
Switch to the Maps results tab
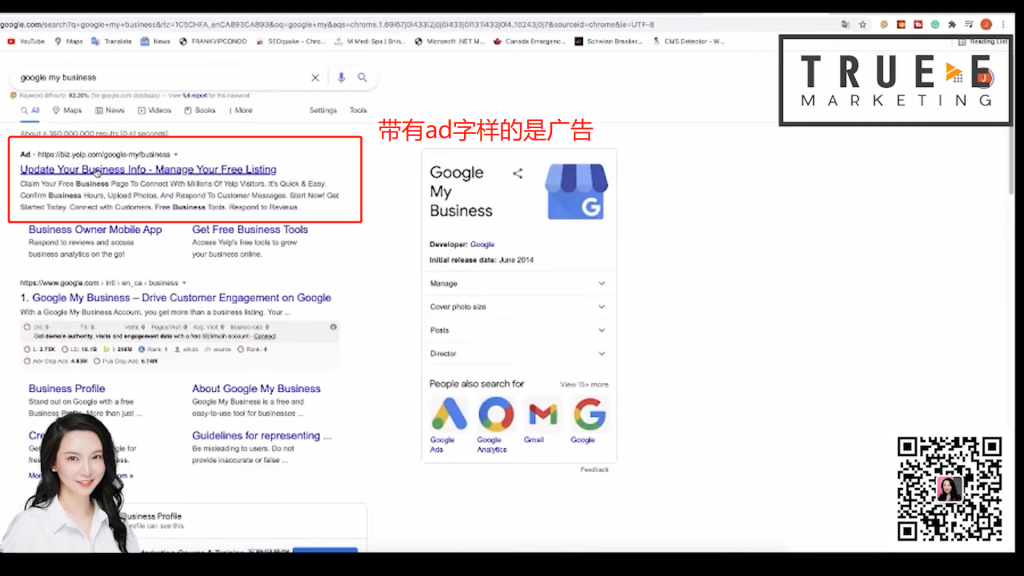pyautogui.click(x=67, y=110)
